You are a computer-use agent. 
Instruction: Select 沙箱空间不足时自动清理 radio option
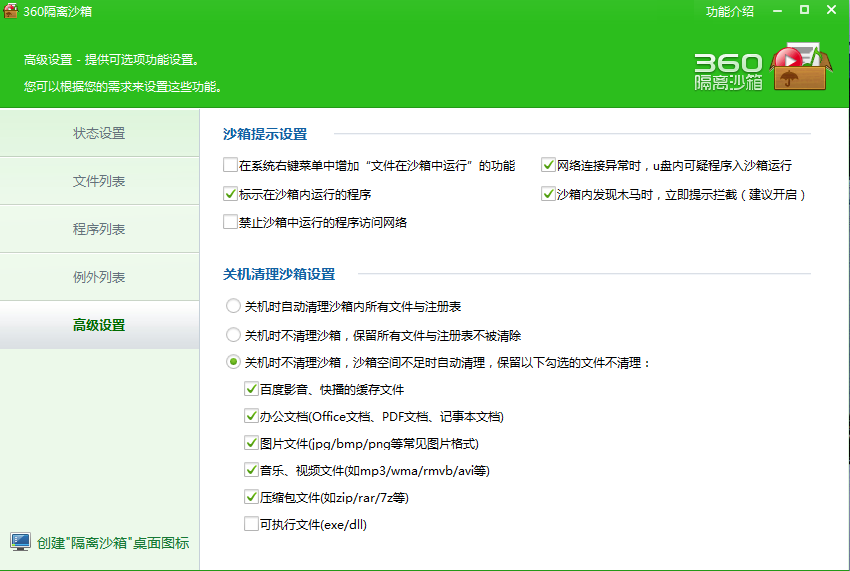[x=233, y=362]
